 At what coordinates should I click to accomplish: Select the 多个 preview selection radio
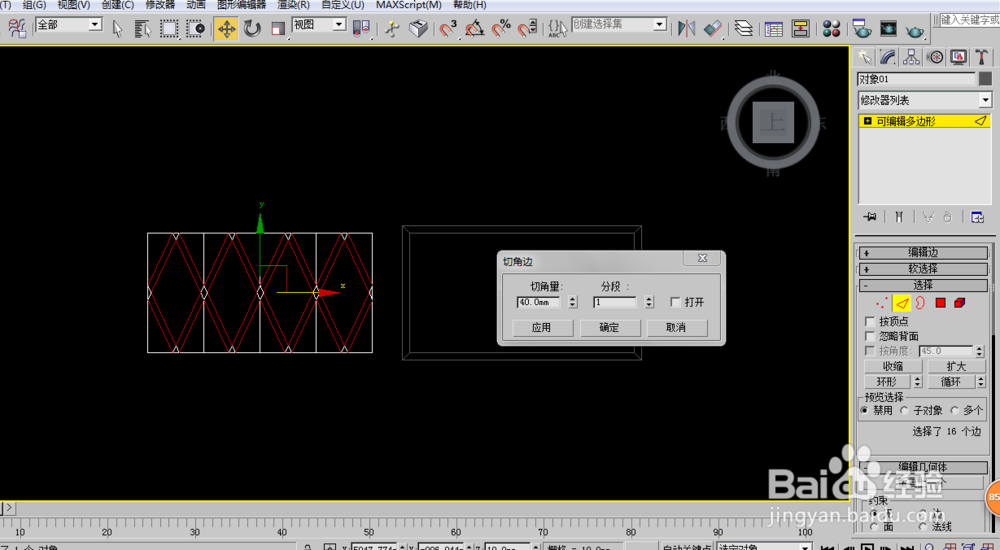tap(955, 410)
